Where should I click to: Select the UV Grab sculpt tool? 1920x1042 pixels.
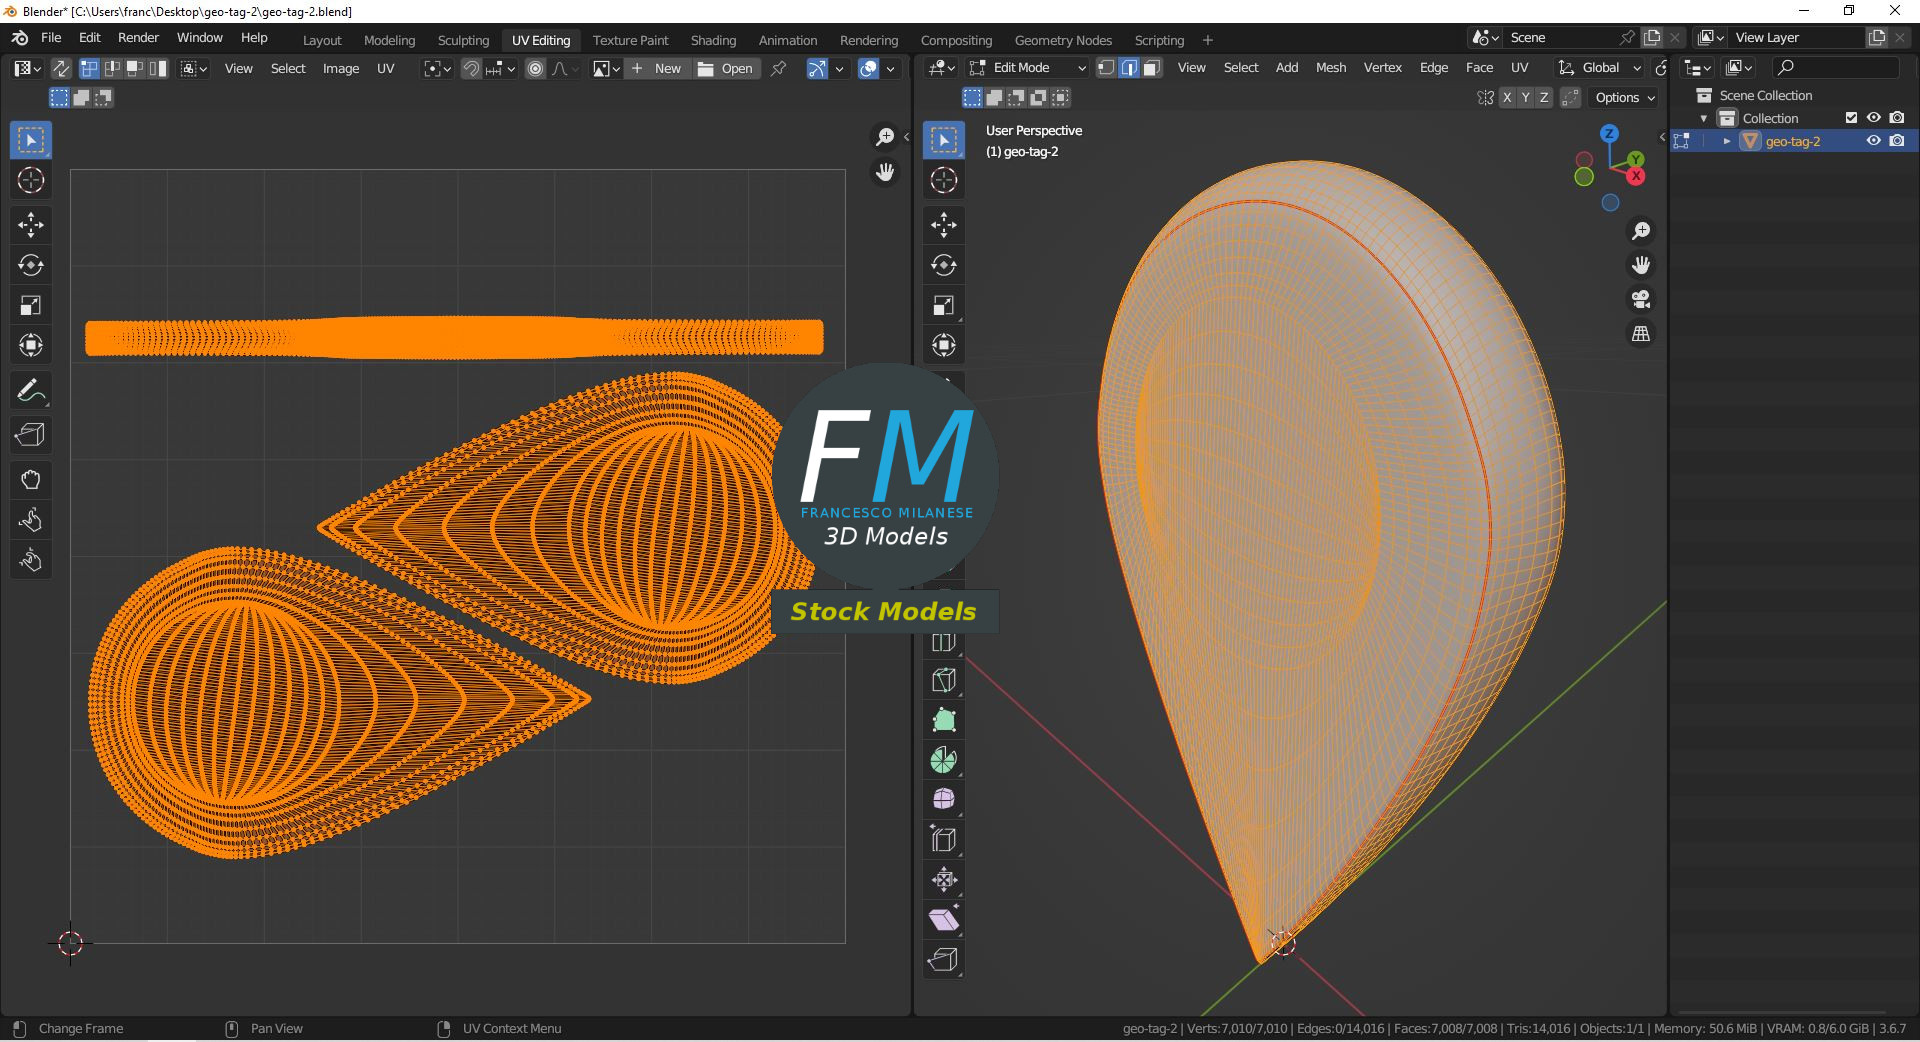(31, 480)
